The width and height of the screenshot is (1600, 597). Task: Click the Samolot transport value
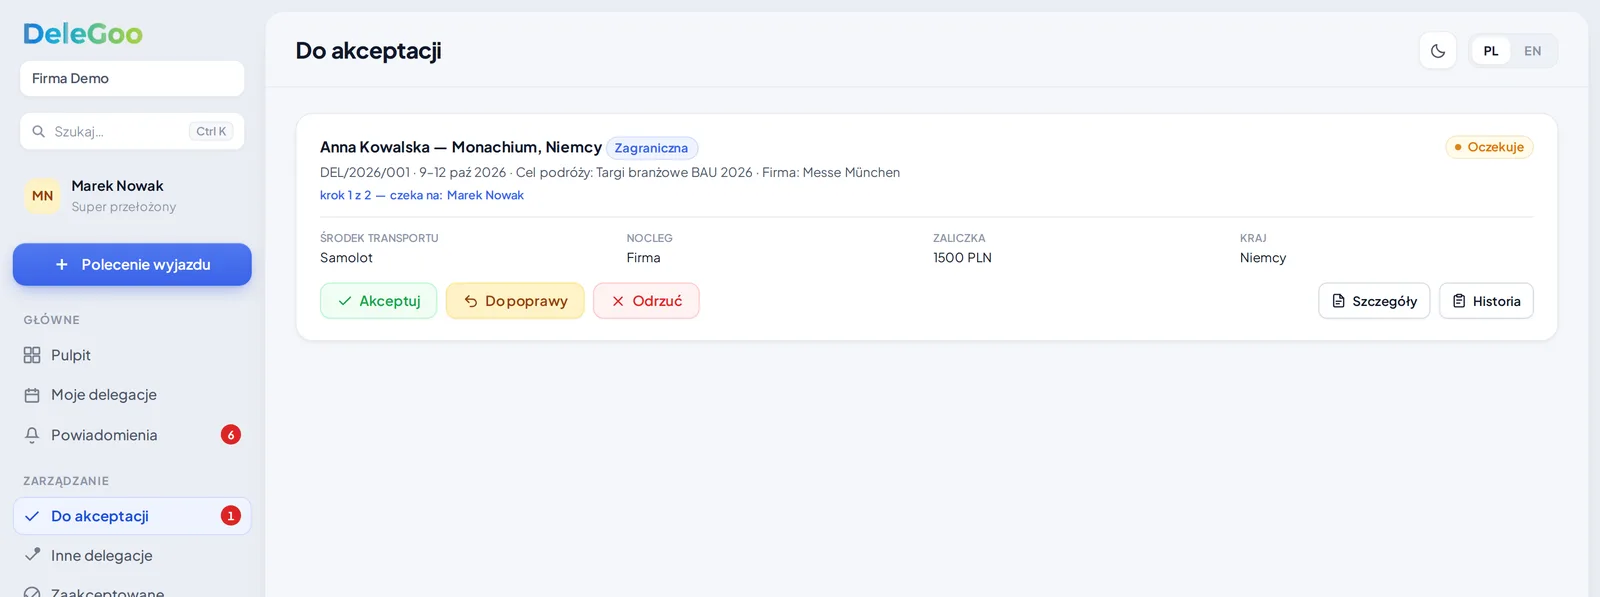346,258
